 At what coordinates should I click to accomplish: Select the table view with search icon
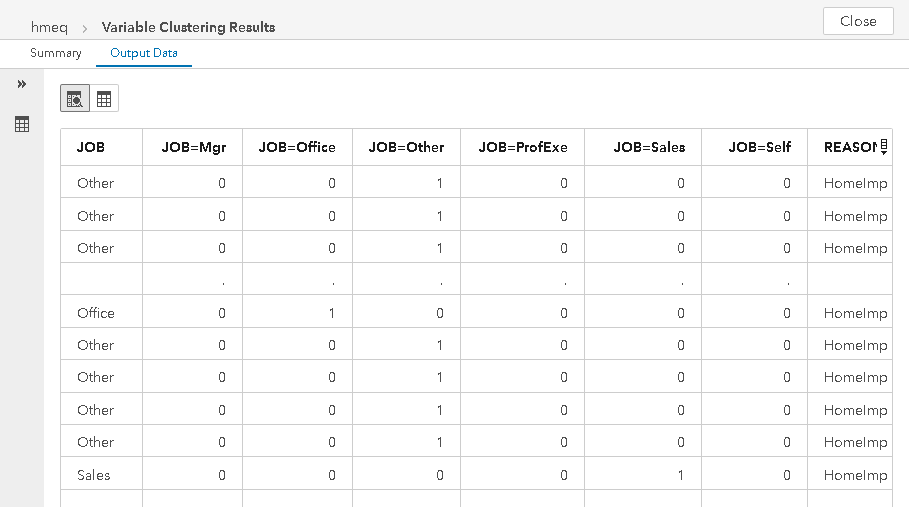click(x=75, y=99)
